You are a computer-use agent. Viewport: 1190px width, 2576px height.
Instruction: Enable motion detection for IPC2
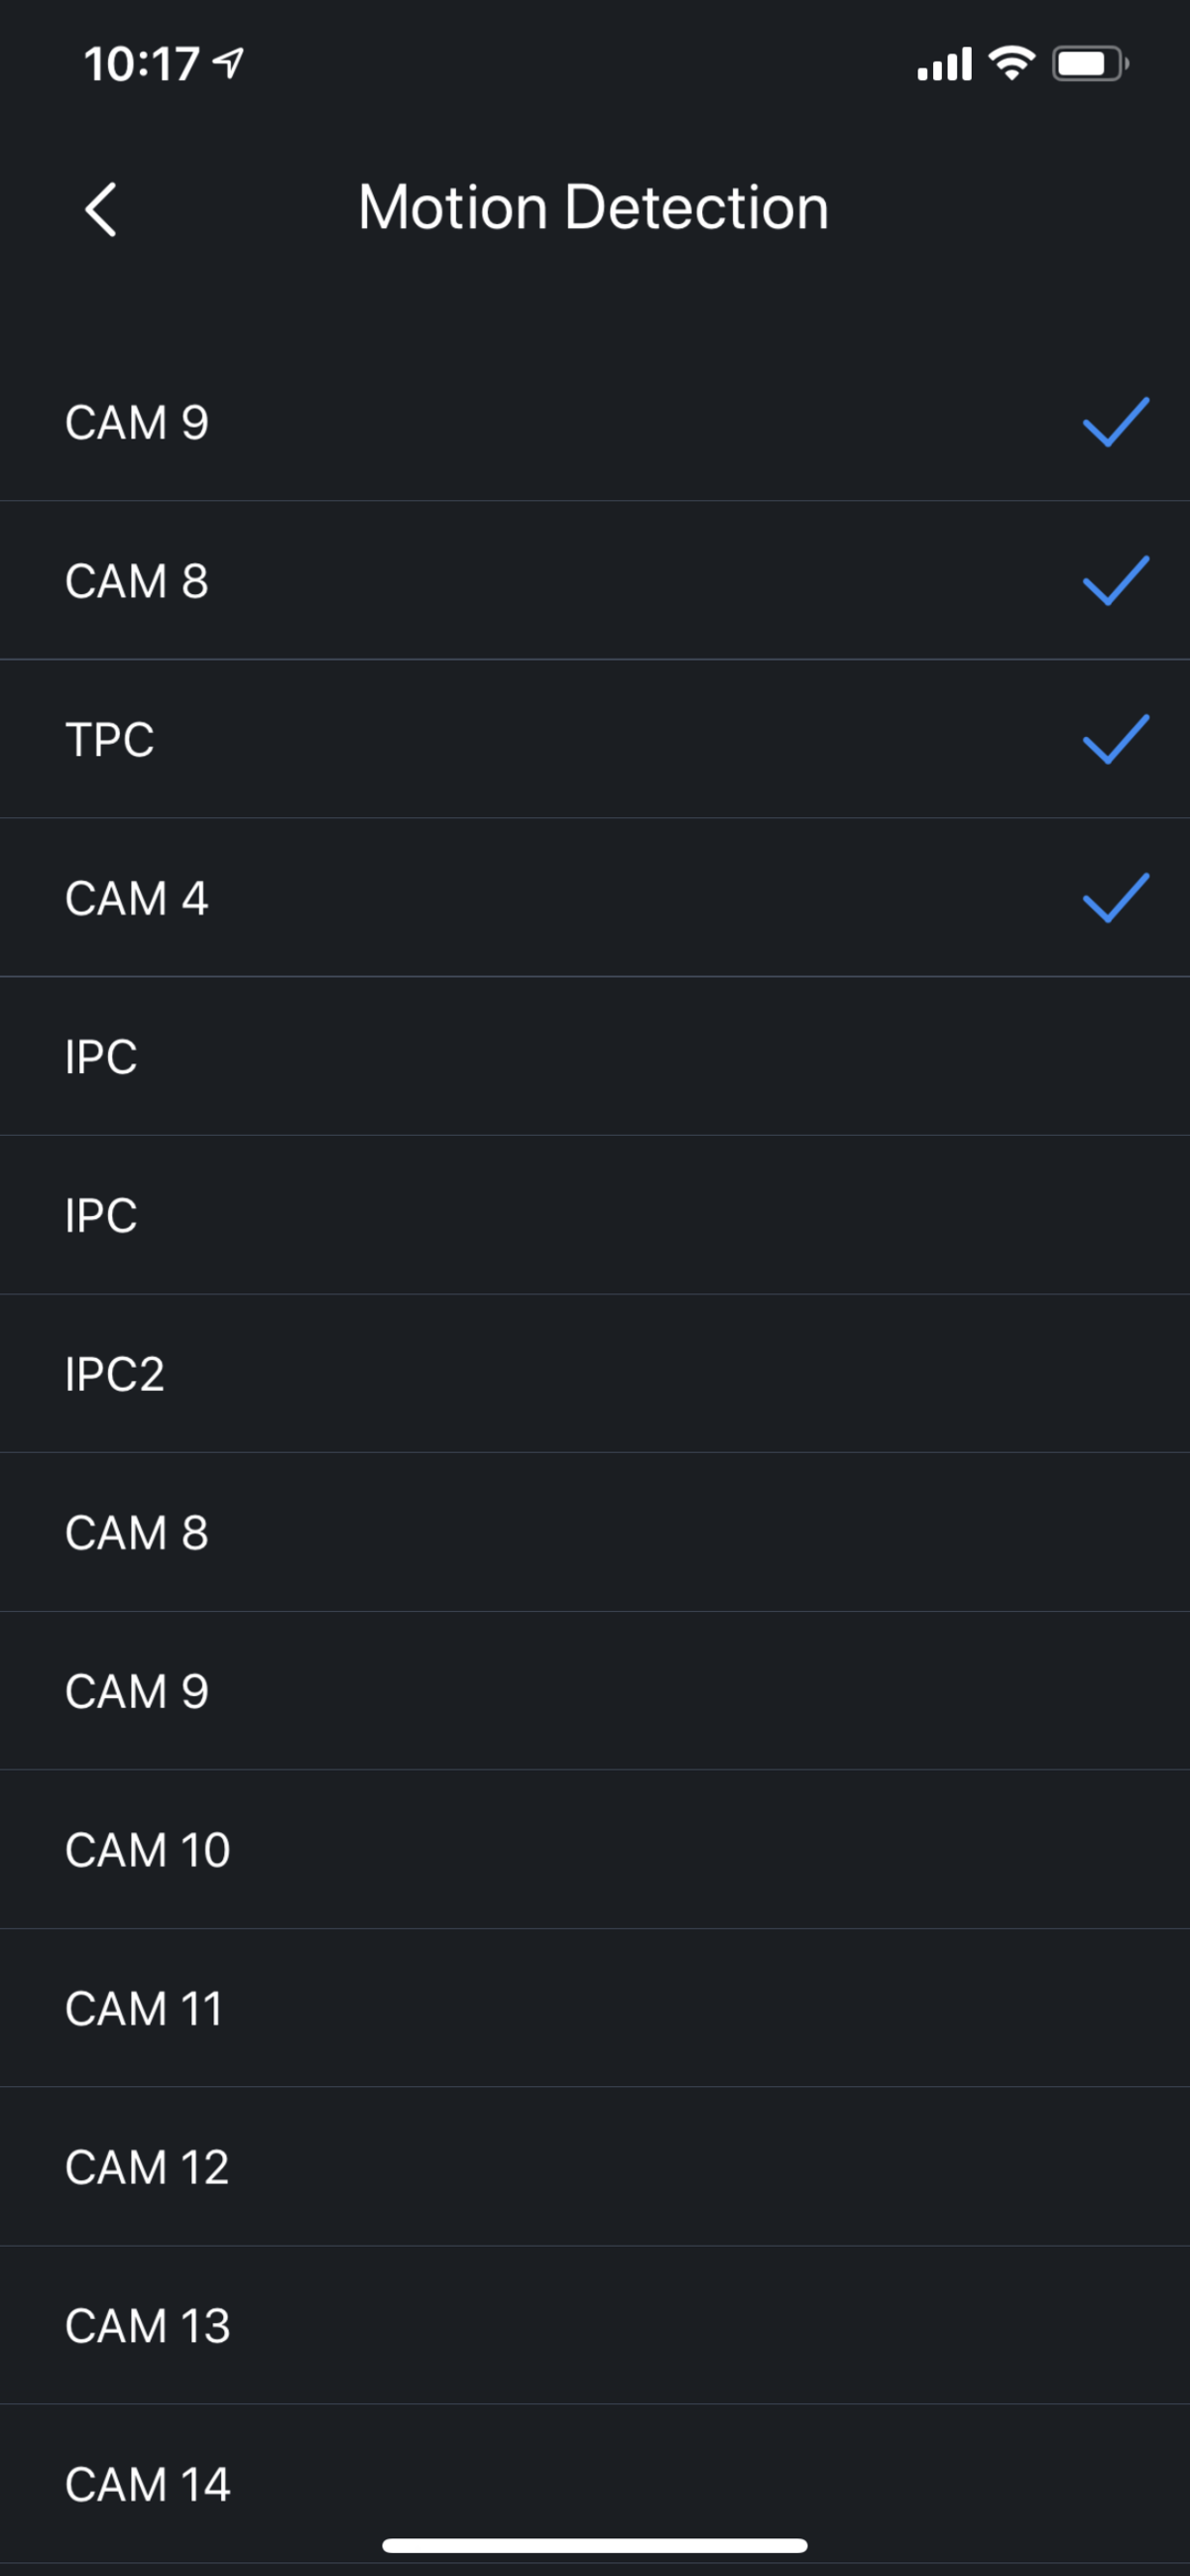click(x=595, y=1374)
